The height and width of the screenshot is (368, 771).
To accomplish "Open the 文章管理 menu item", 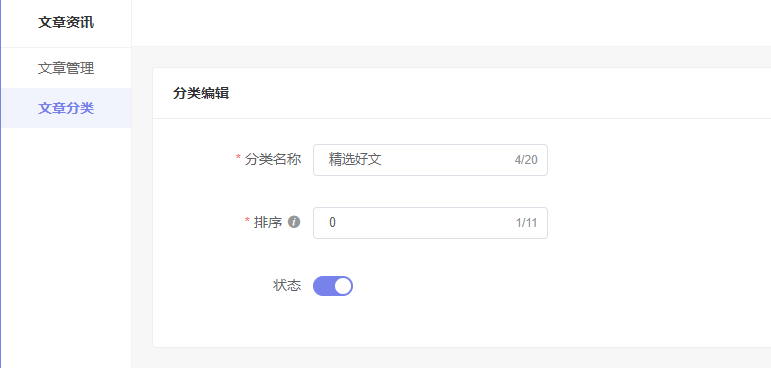I will point(66,68).
